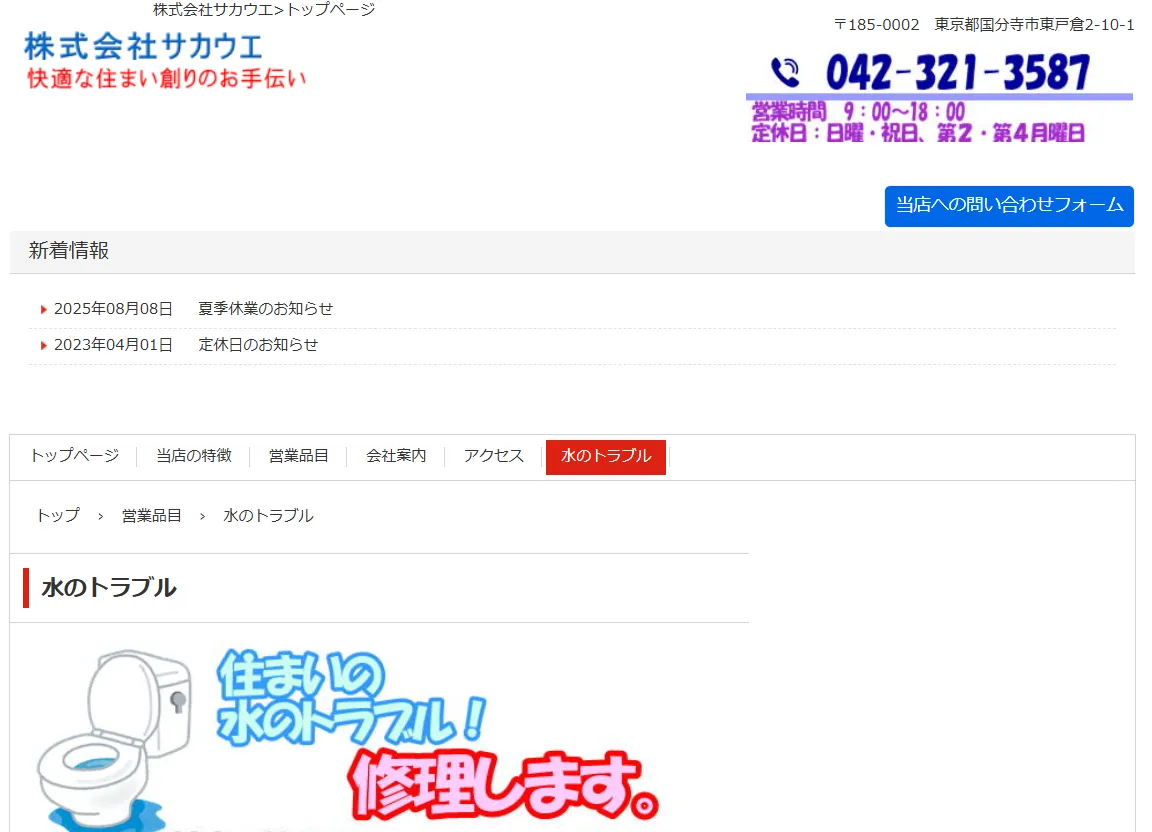Viewport: 1152px width, 832px height.
Task: Click the red 修理します。 banner text
Action: 503,783
